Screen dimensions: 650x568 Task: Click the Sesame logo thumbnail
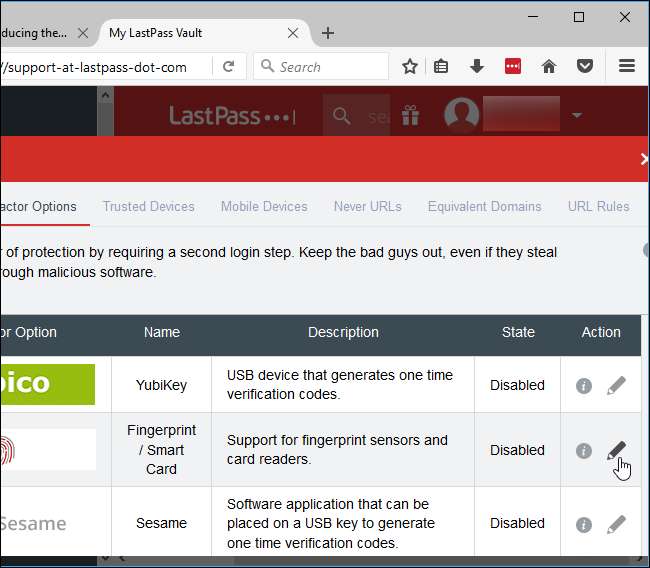[x=33, y=524]
